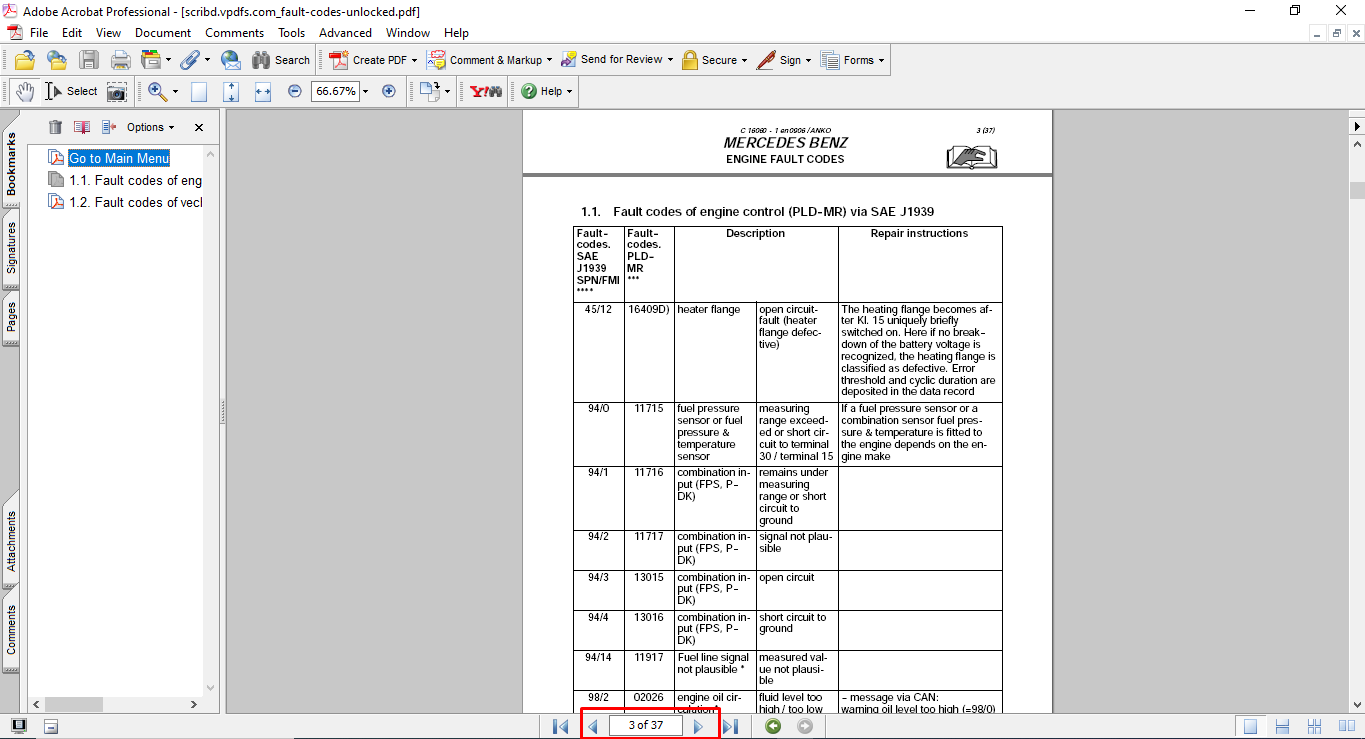The image size is (1365, 739).
Task: Switch to single page layout view
Action: point(1250,726)
